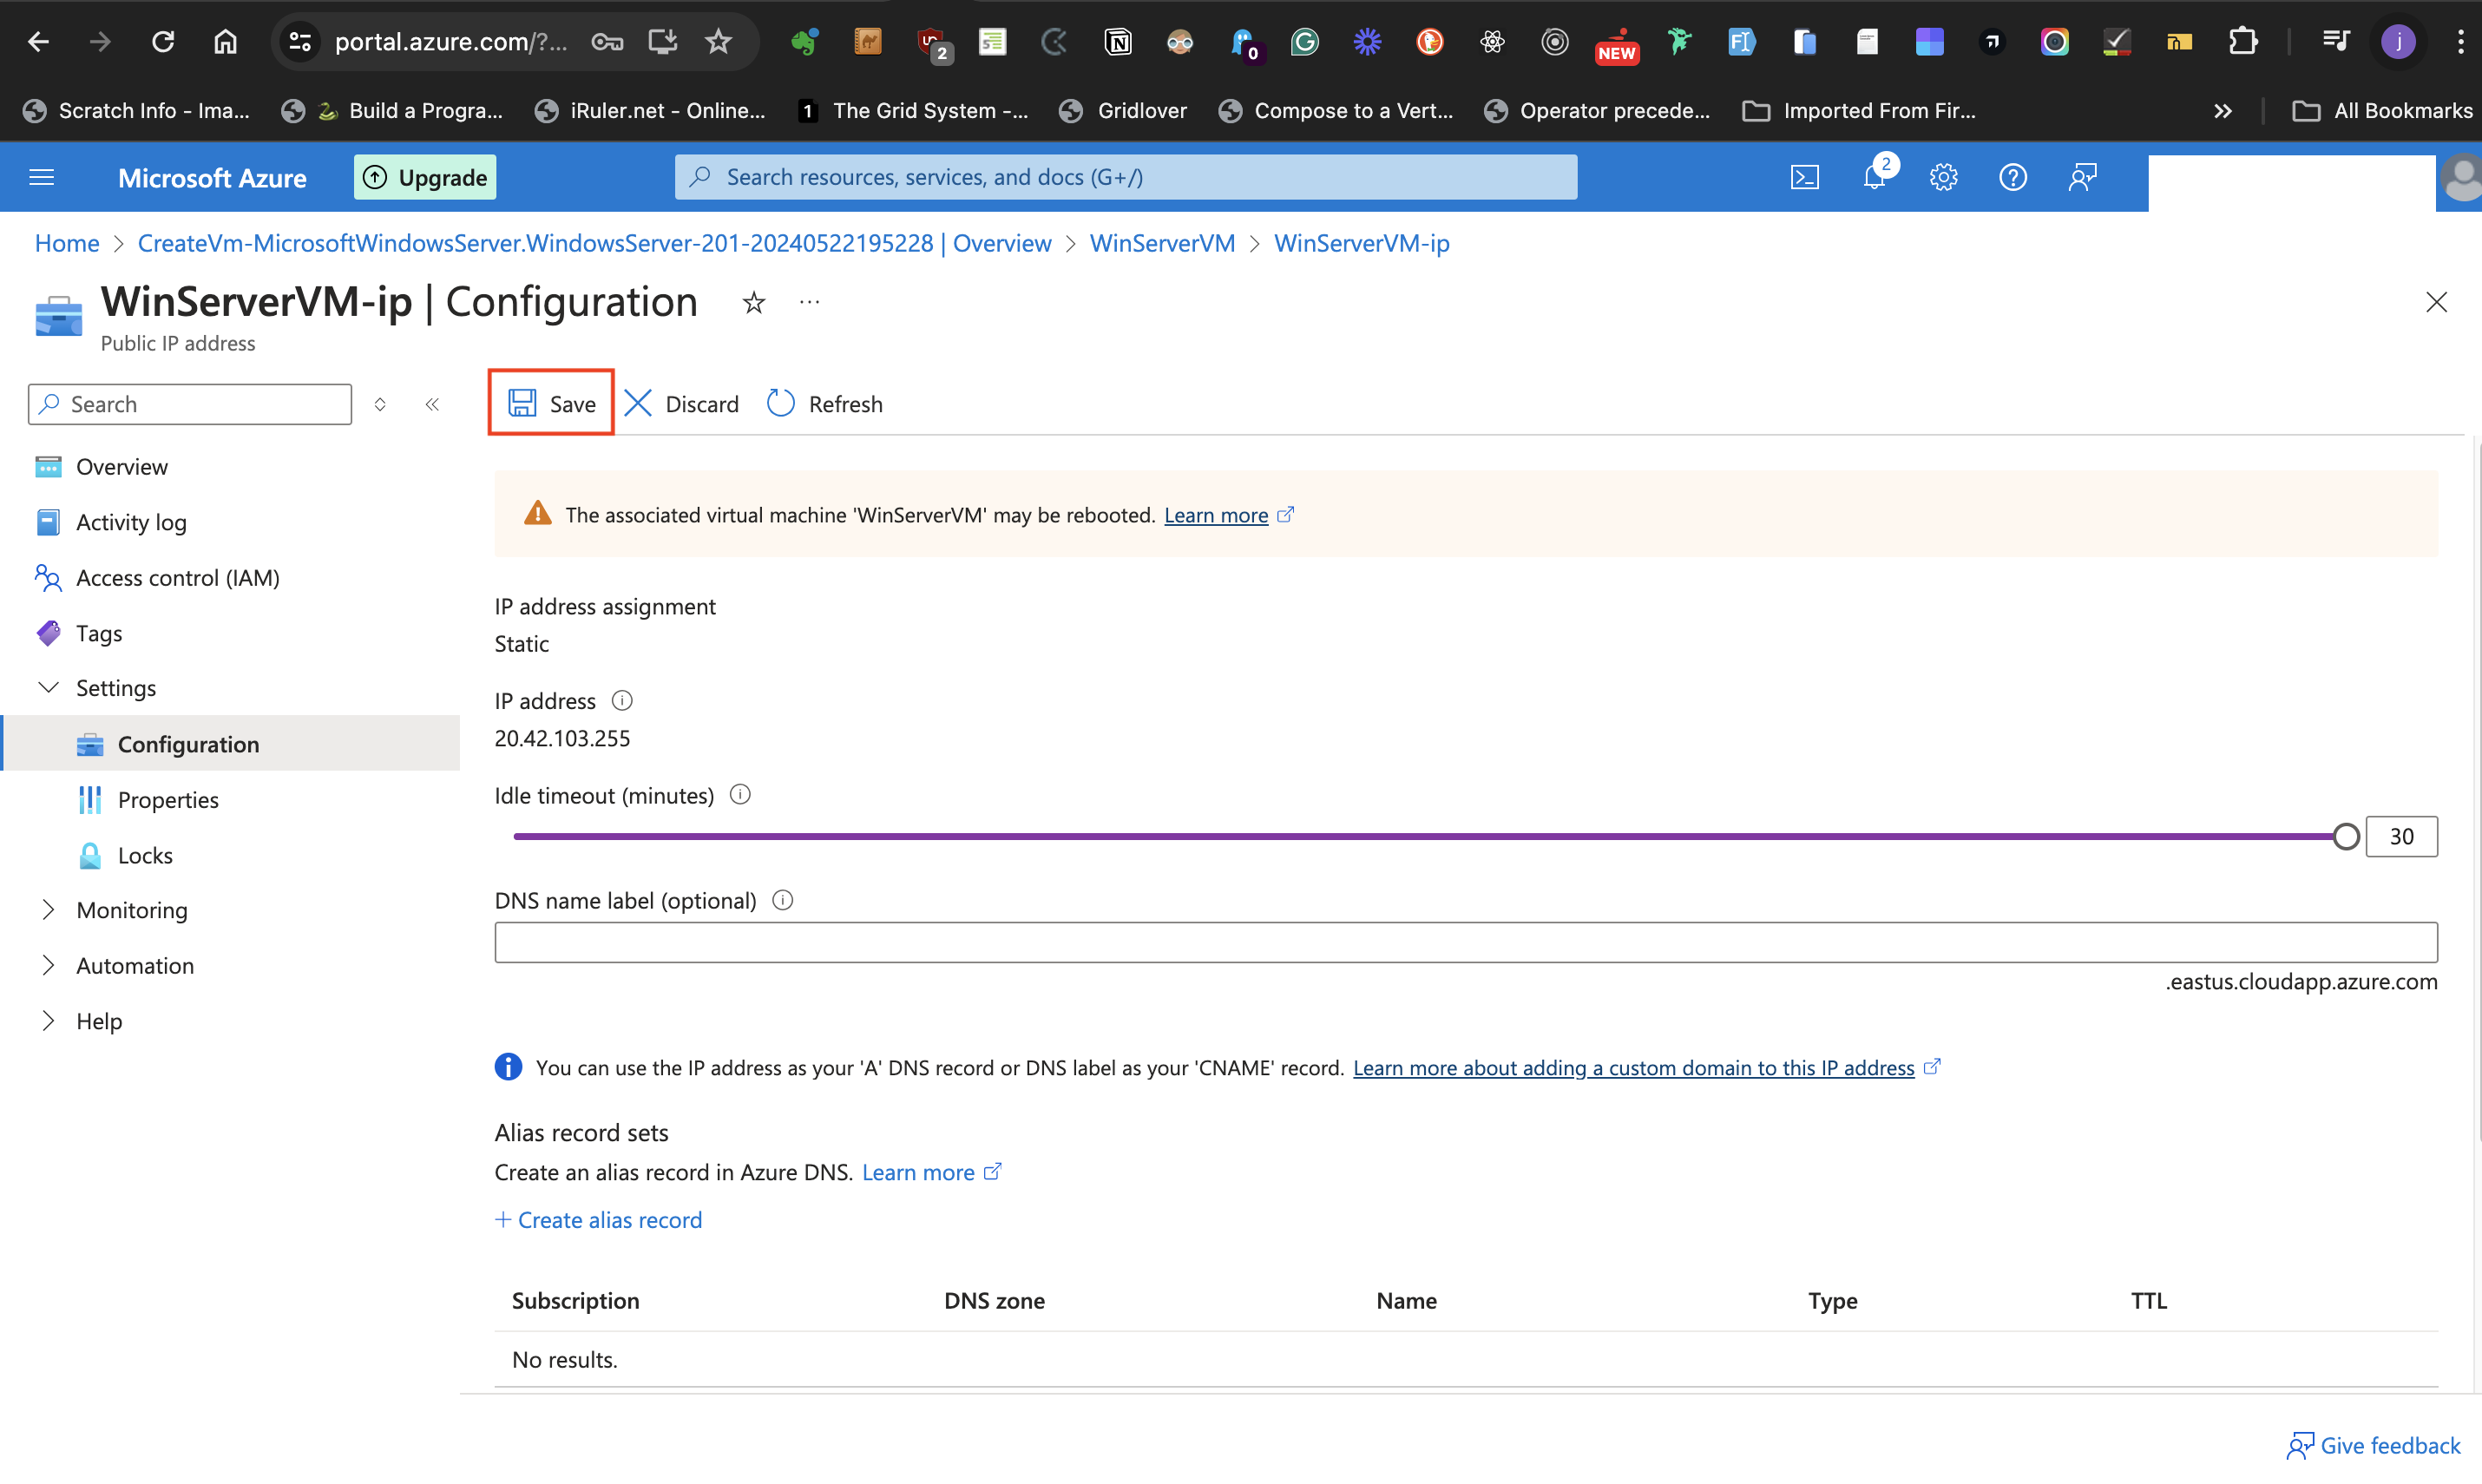Open the Properties menu item
The height and width of the screenshot is (1484, 2482).
[167, 799]
